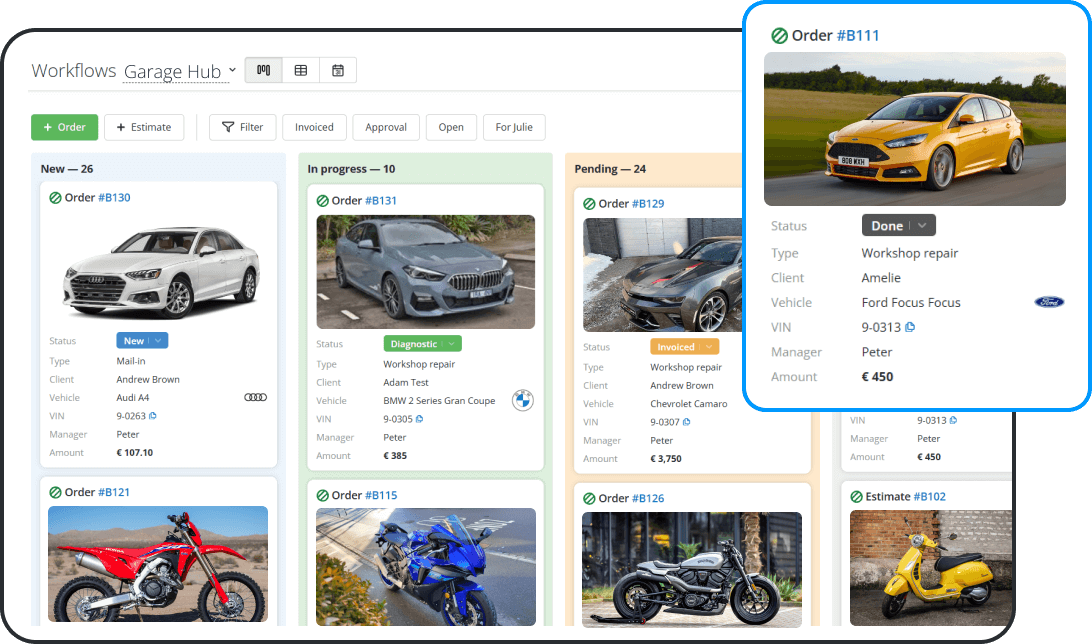Open the Filter options
Viewport: 1092px width, 644px height.
pos(242,127)
